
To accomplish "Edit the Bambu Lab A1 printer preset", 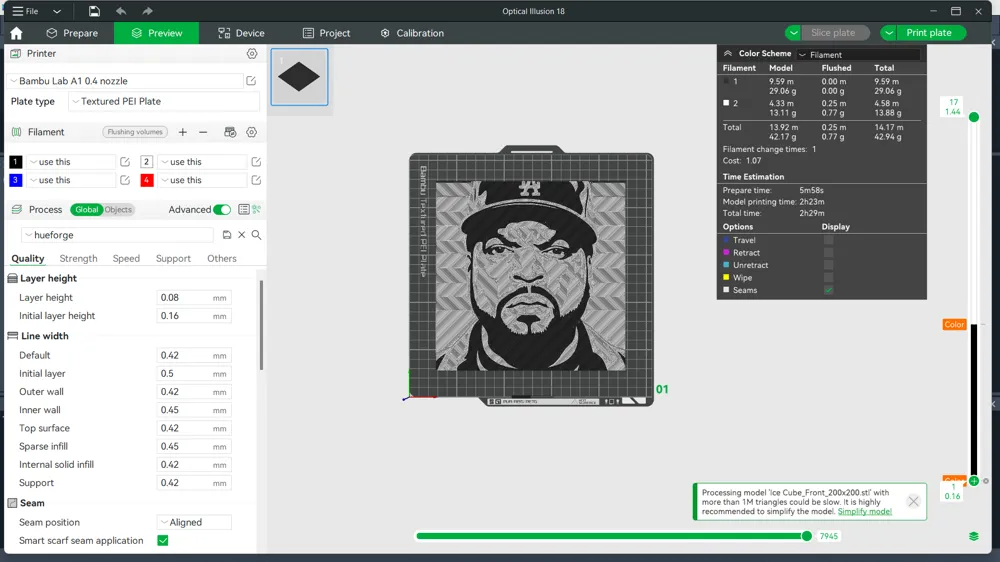I will coord(251,81).
